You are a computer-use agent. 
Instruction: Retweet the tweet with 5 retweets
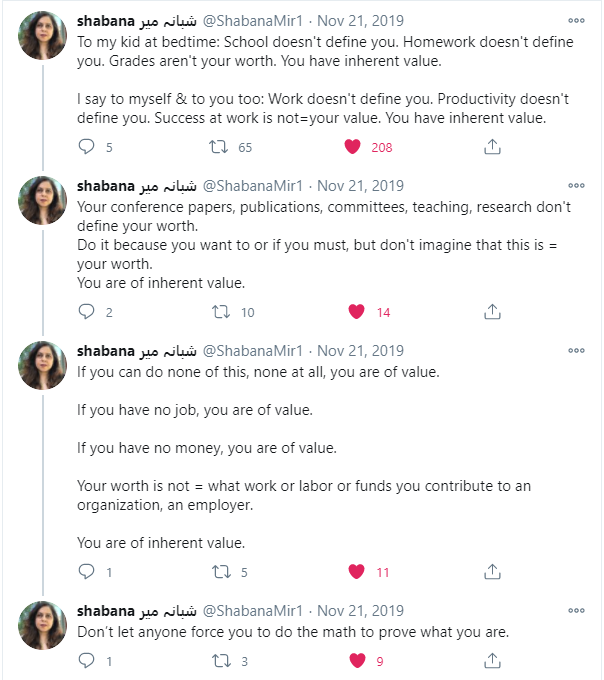[x=220, y=572]
